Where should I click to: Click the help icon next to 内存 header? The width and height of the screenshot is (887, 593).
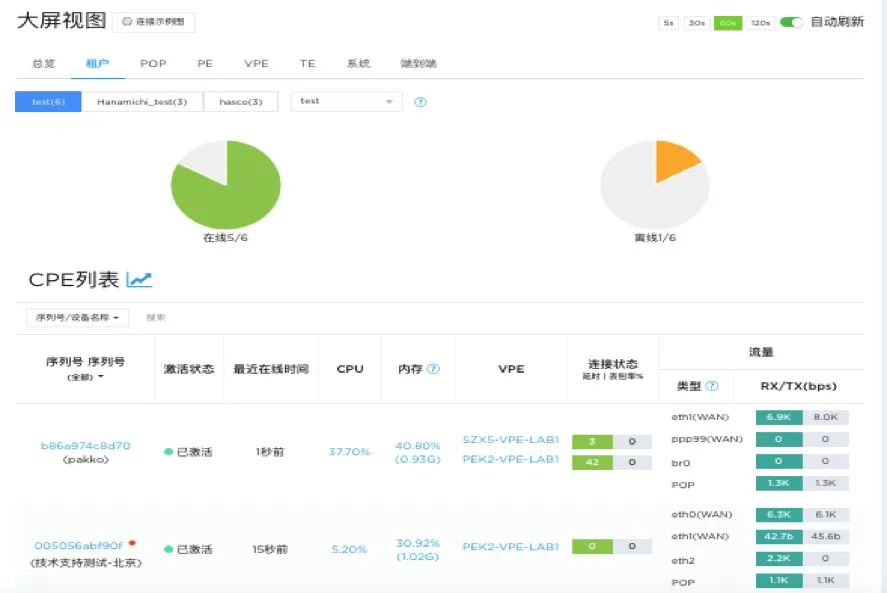coord(433,369)
